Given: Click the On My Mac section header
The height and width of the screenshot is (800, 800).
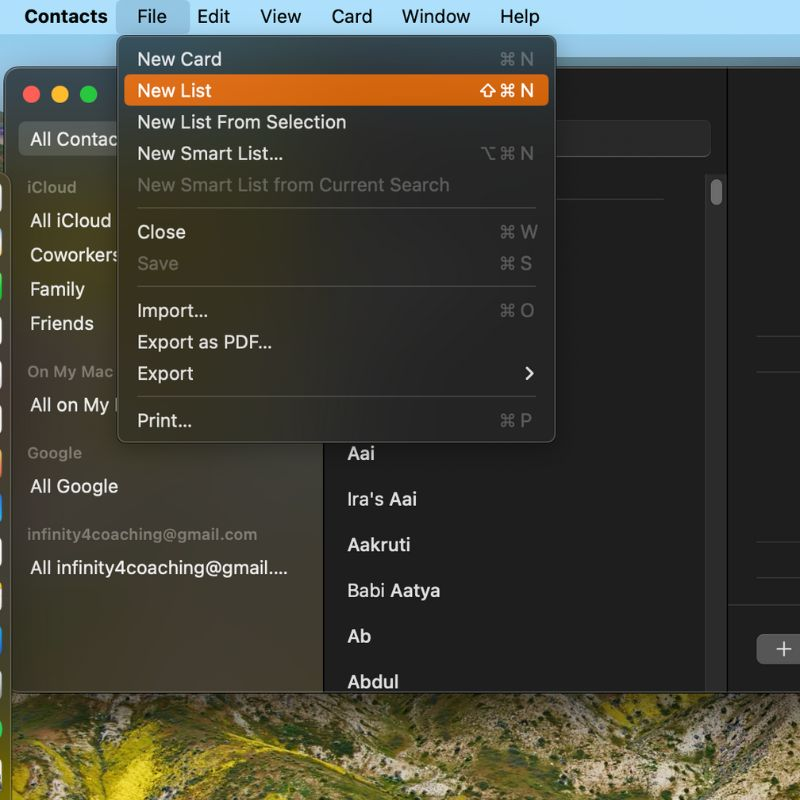Looking at the screenshot, I should [x=70, y=371].
